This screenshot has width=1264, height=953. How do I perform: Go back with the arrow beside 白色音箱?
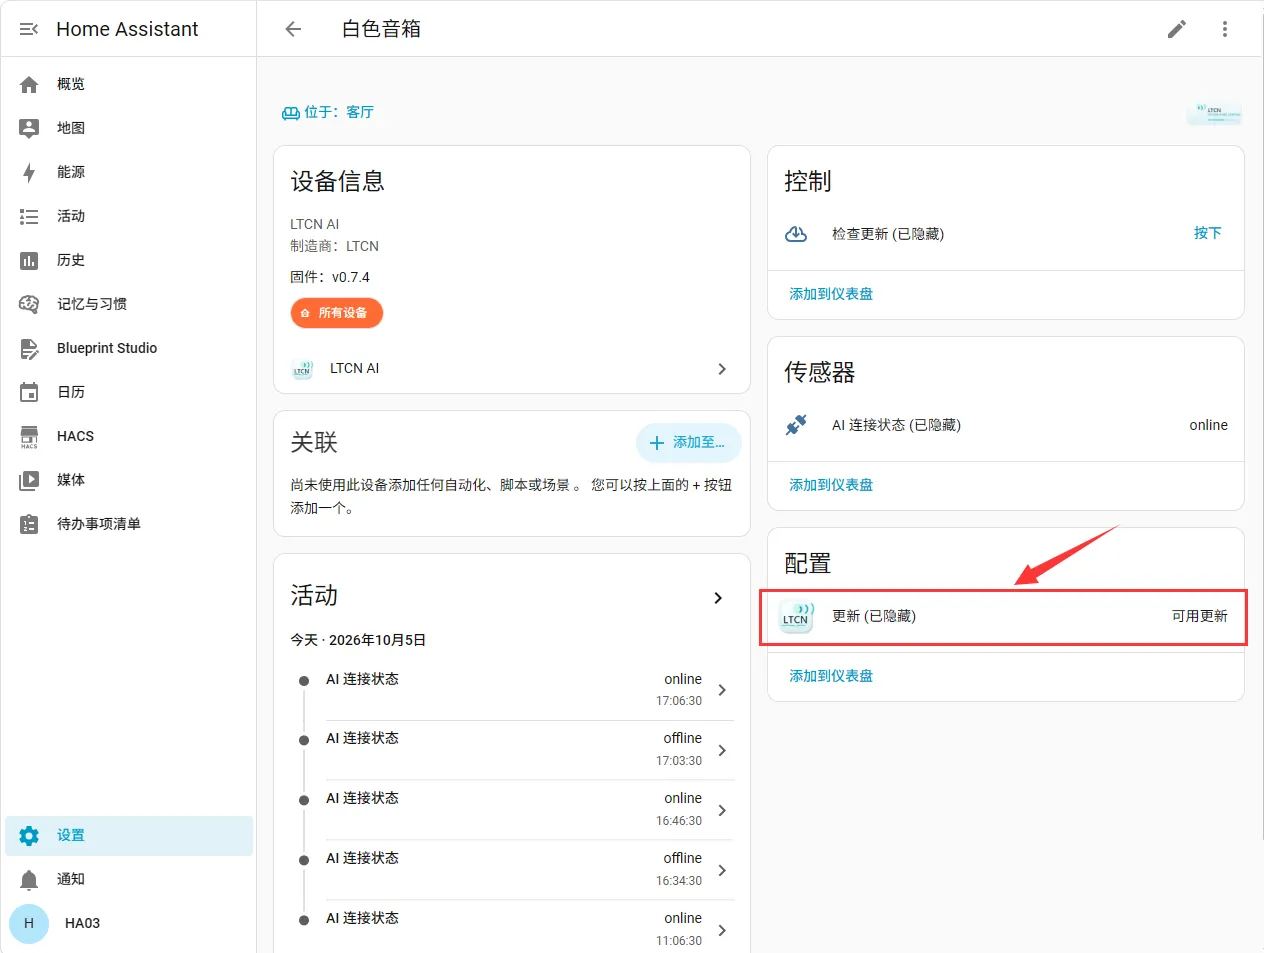click(293, 29)
